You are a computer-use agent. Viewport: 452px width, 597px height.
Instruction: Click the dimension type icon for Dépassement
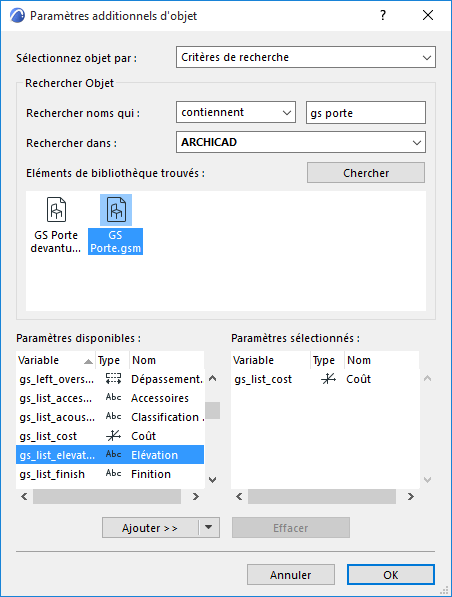click(x=113, y=378)
